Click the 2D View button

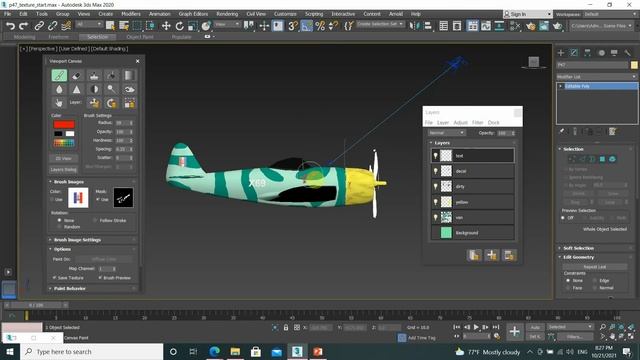point(64,158)
